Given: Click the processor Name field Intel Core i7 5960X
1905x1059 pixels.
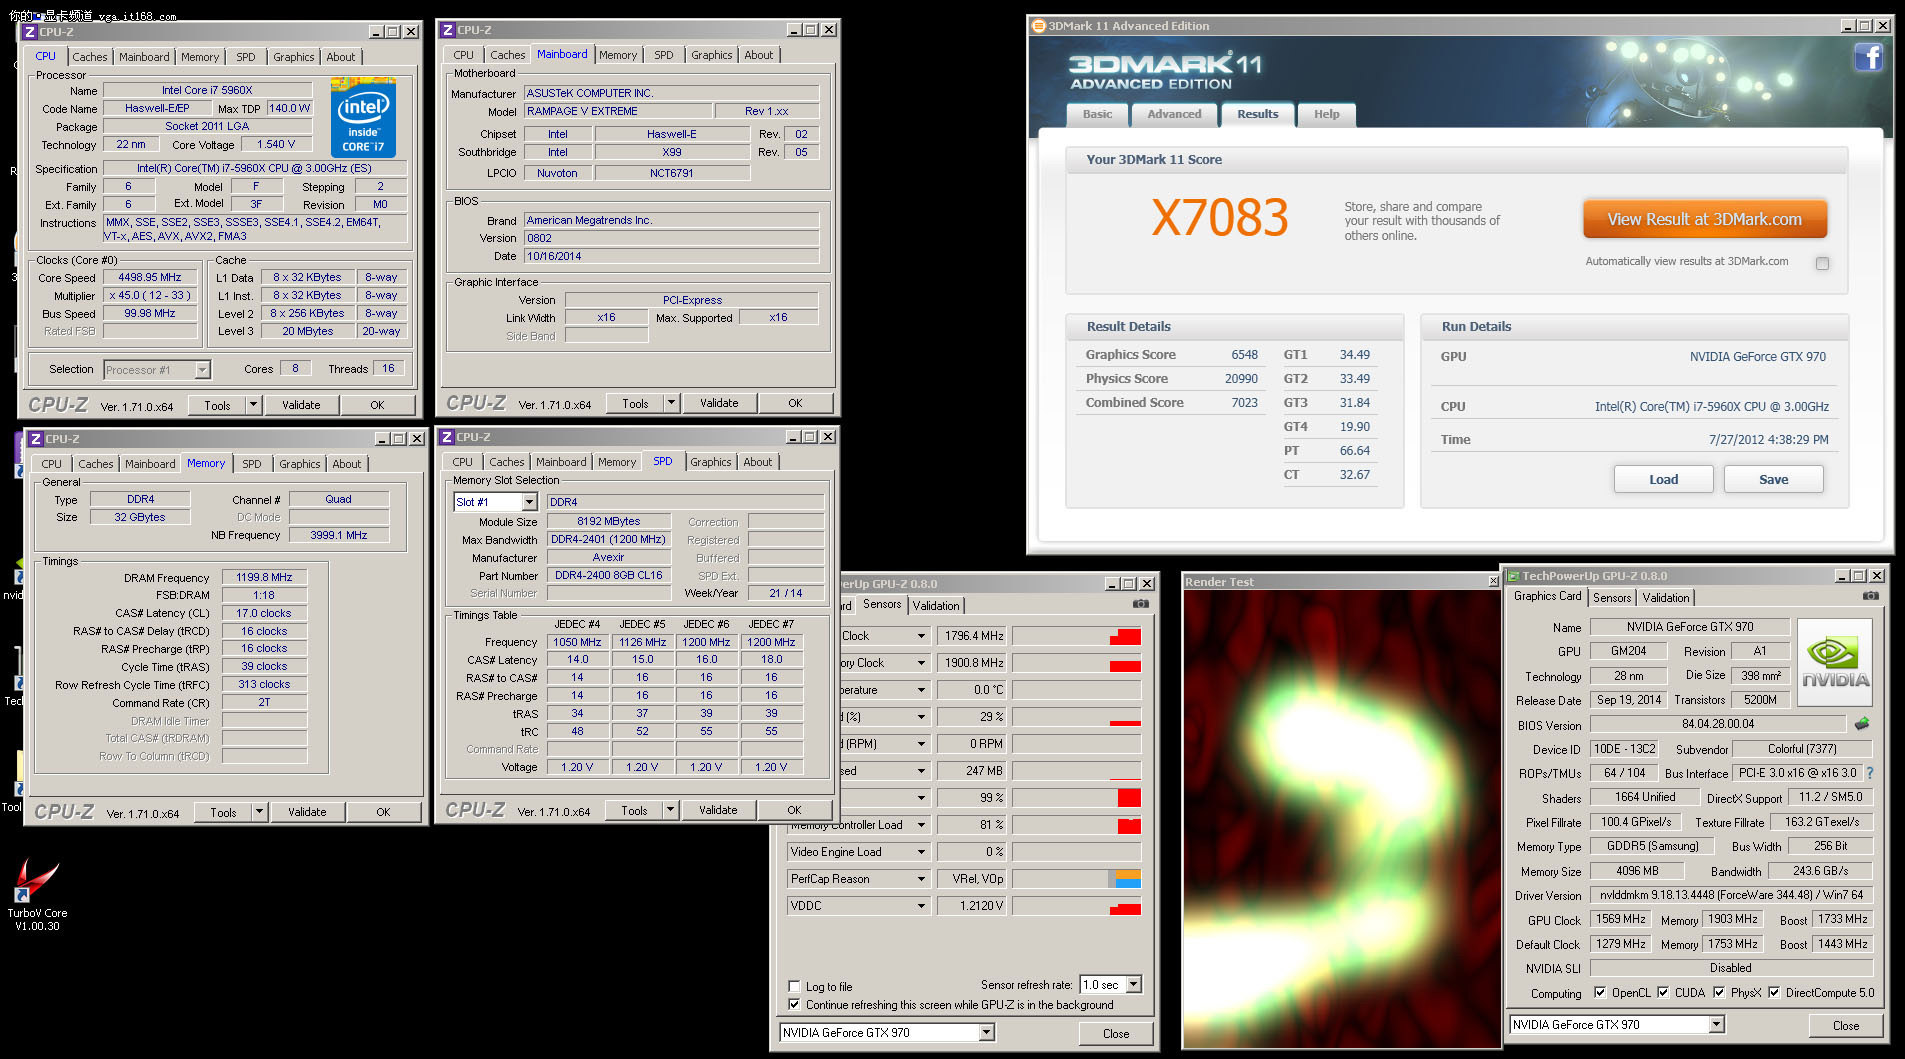Looking at the screenshot, I should pyautogui.click(x=208, y=90).
